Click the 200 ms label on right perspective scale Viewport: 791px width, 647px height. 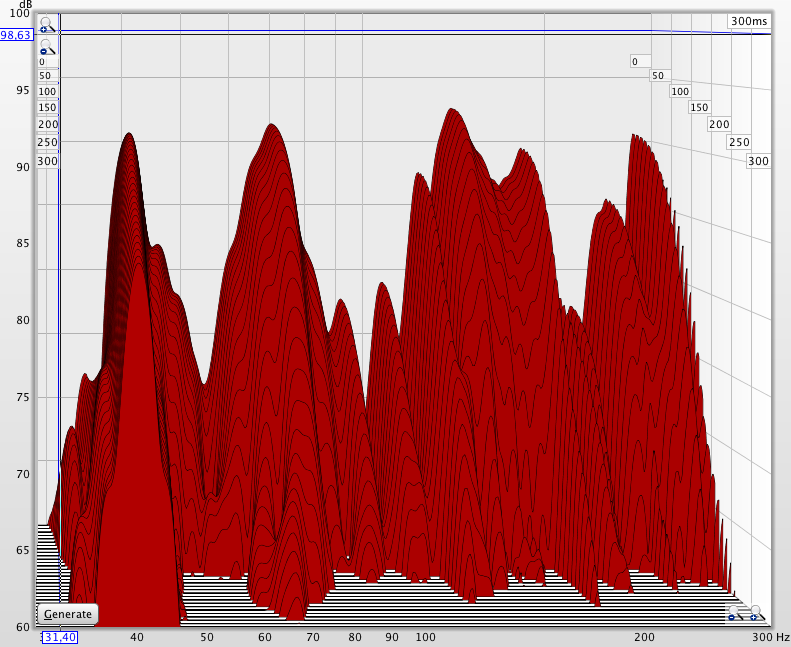(719, 125)
